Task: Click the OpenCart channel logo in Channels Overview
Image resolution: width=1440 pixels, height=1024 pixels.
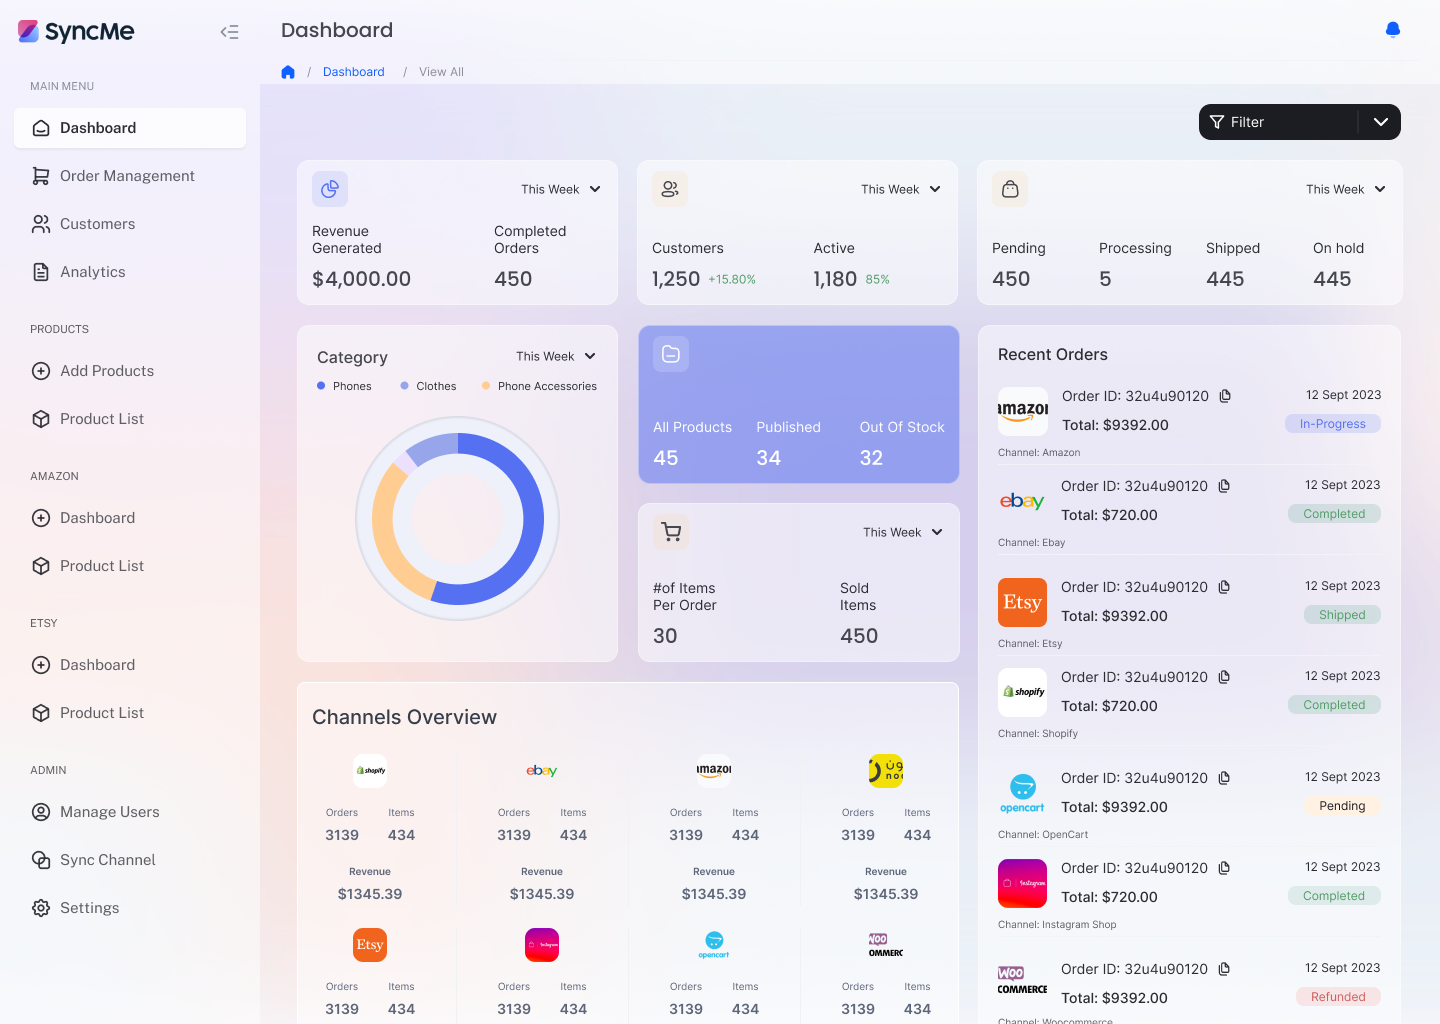Action: pyautogui.click(x=714, y=945)
